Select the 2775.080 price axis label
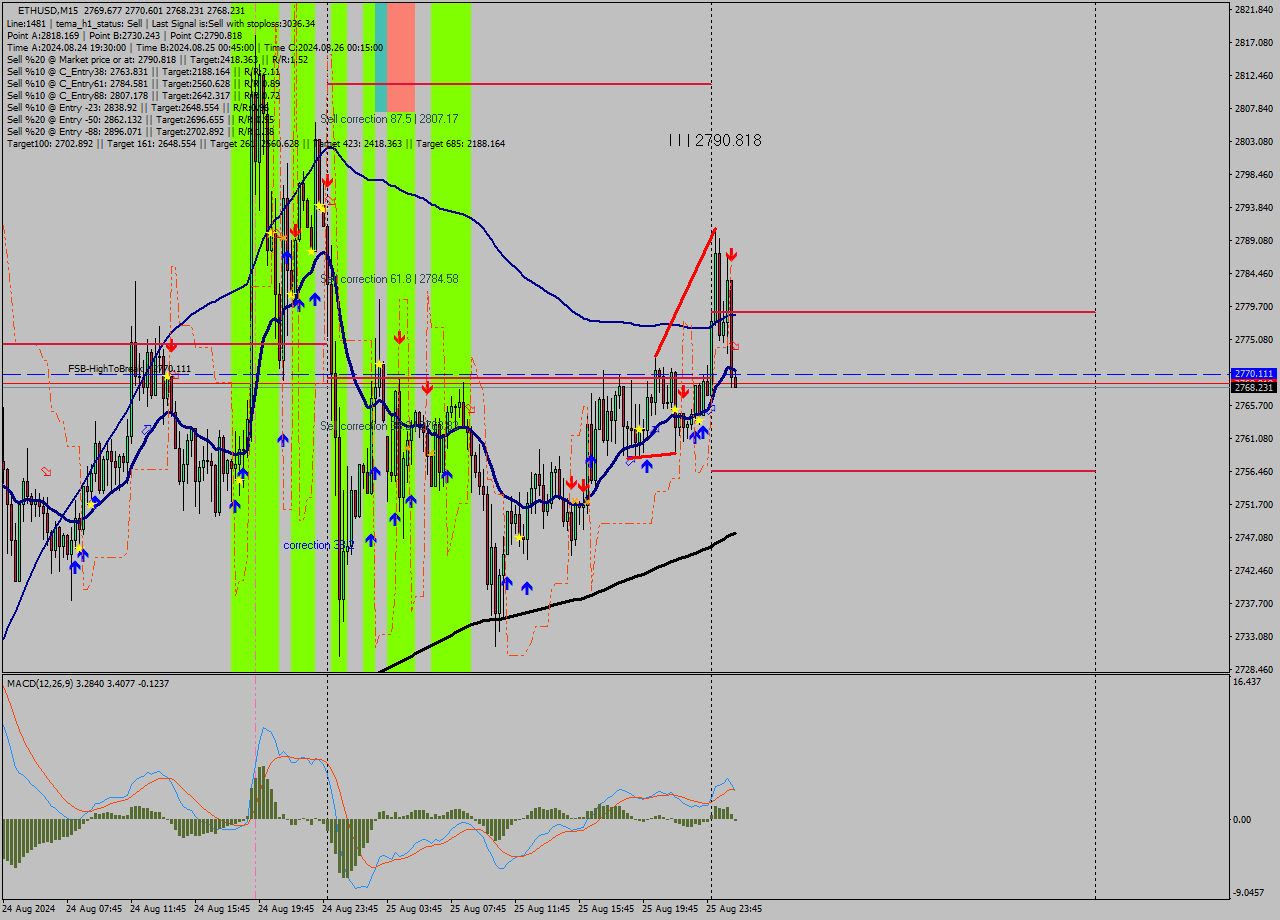Viewport: 1280px width, 920px height. pos(1253,340)
